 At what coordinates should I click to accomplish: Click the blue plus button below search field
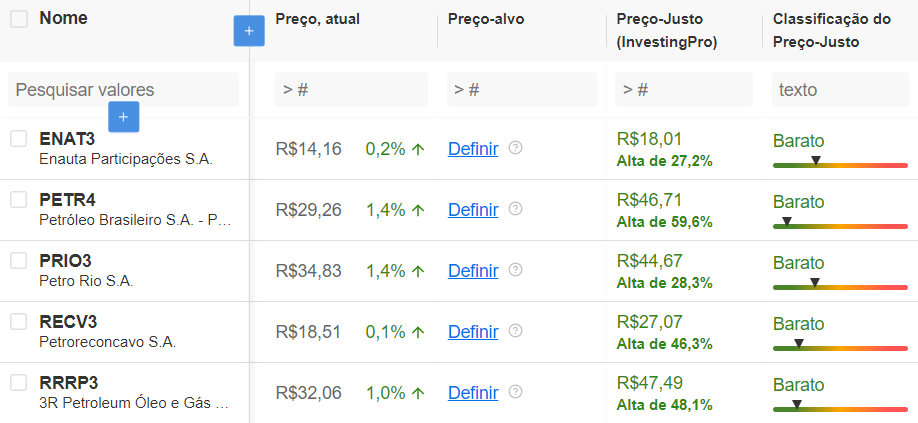click(x=124, y=116)
